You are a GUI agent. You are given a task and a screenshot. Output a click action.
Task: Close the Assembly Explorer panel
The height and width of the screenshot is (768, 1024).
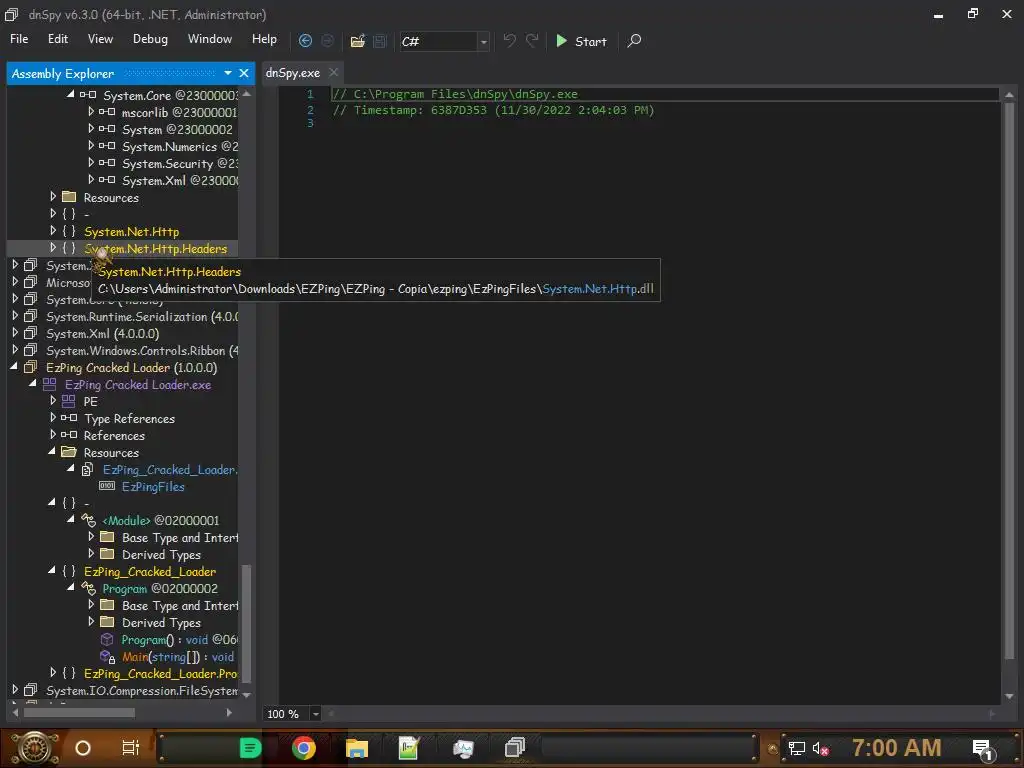coord(244,73)
